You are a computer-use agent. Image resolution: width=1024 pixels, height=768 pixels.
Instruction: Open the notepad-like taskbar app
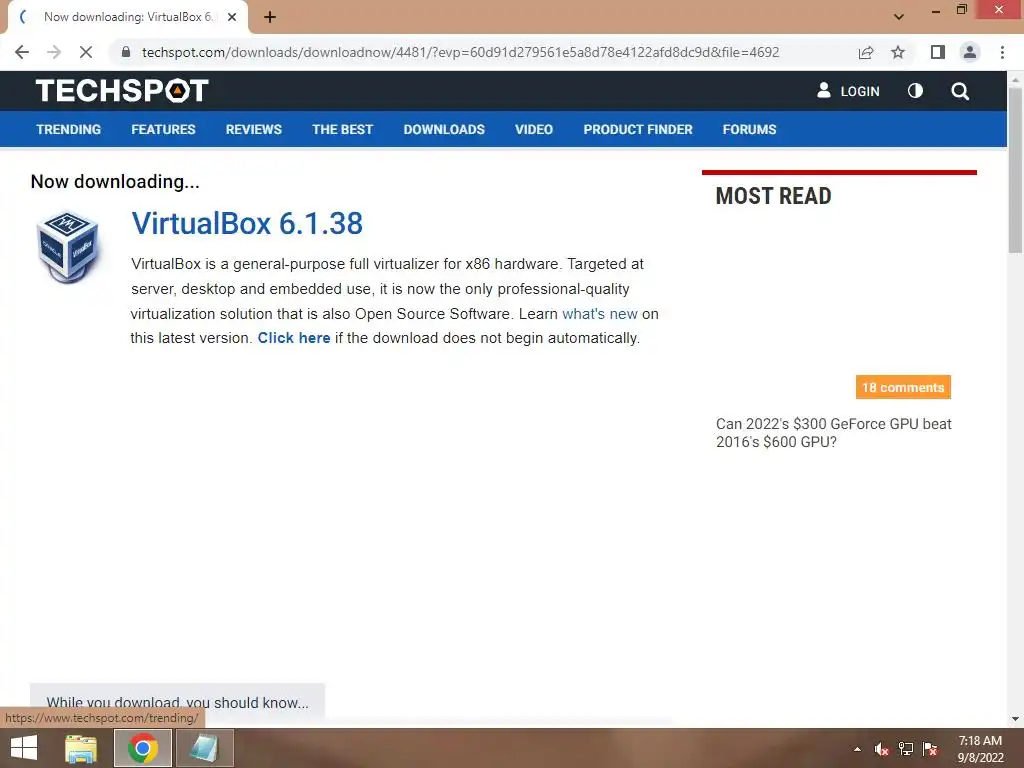point(204,748)
